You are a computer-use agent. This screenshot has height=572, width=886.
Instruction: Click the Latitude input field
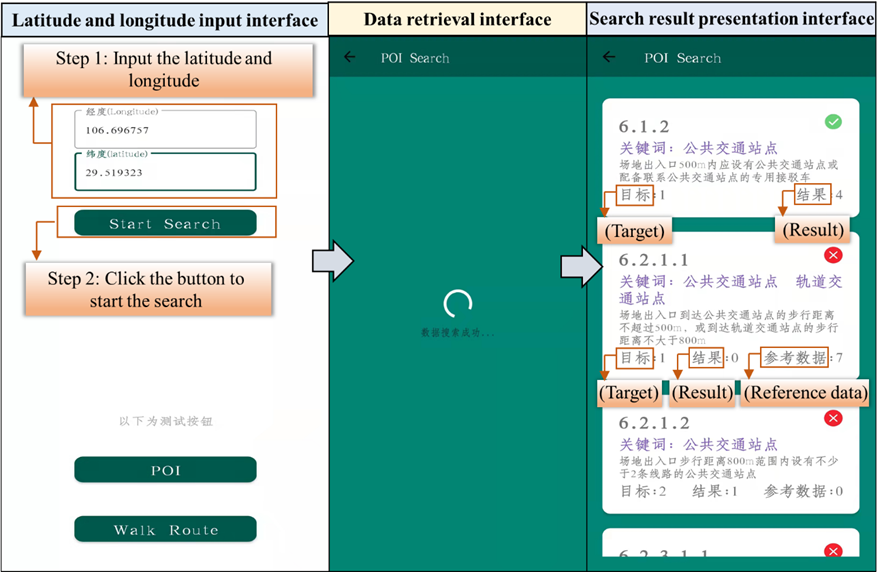point(165,172)
